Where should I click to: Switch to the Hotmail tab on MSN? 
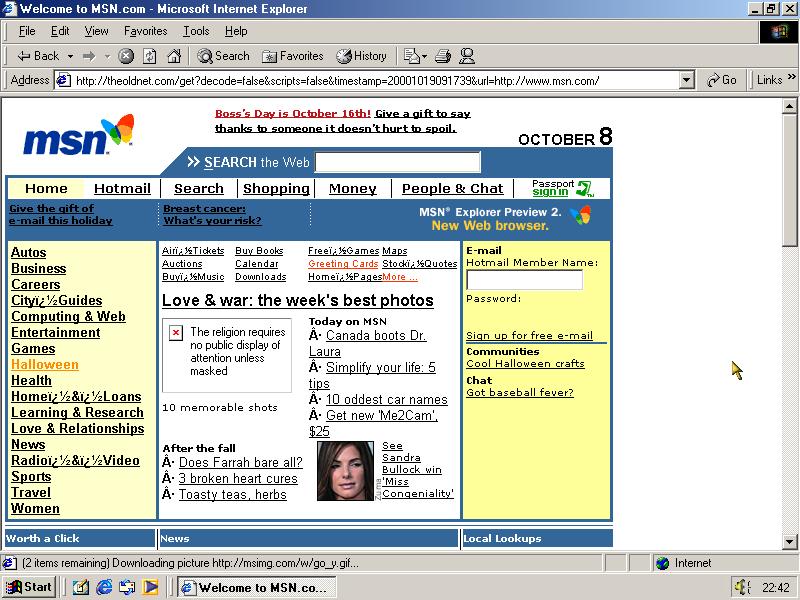[122, 188]
